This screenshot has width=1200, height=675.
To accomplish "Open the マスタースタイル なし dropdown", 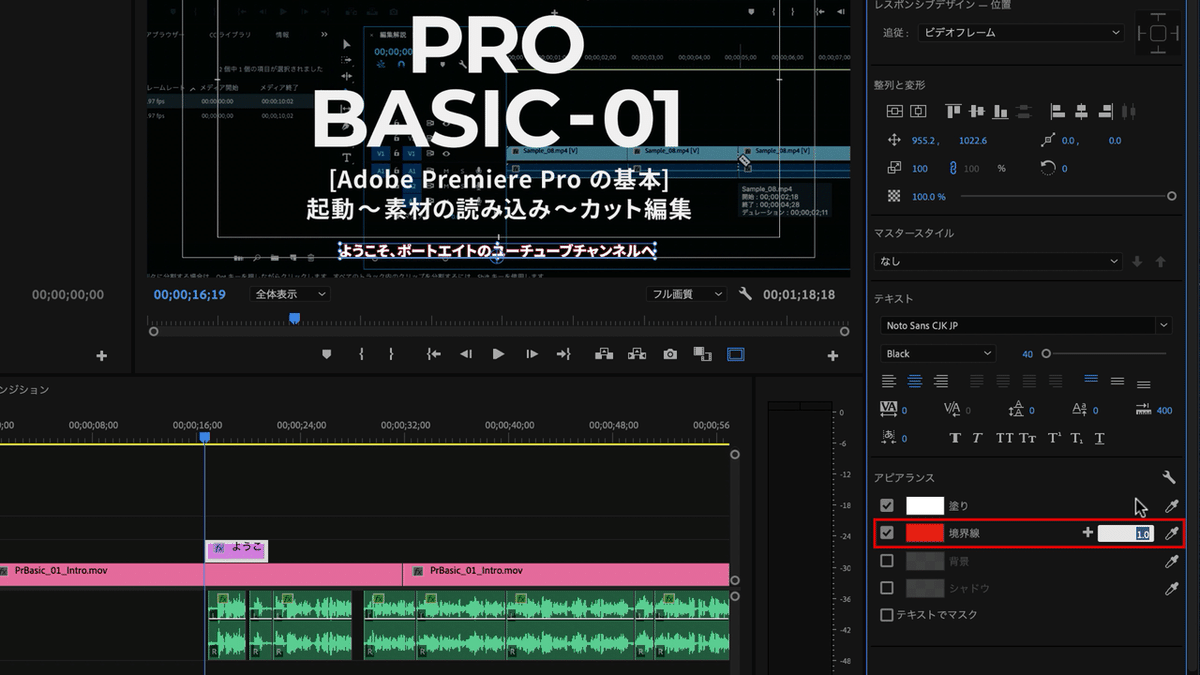I will pos(999,261).
